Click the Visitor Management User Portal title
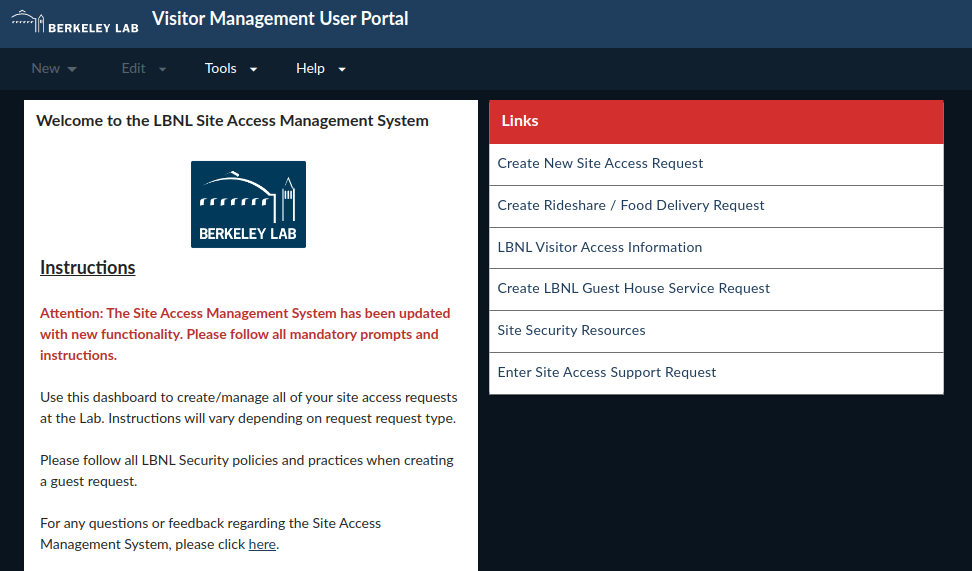Image resolution: width=972 pixels, height=571 pixels. click(280, 19)
